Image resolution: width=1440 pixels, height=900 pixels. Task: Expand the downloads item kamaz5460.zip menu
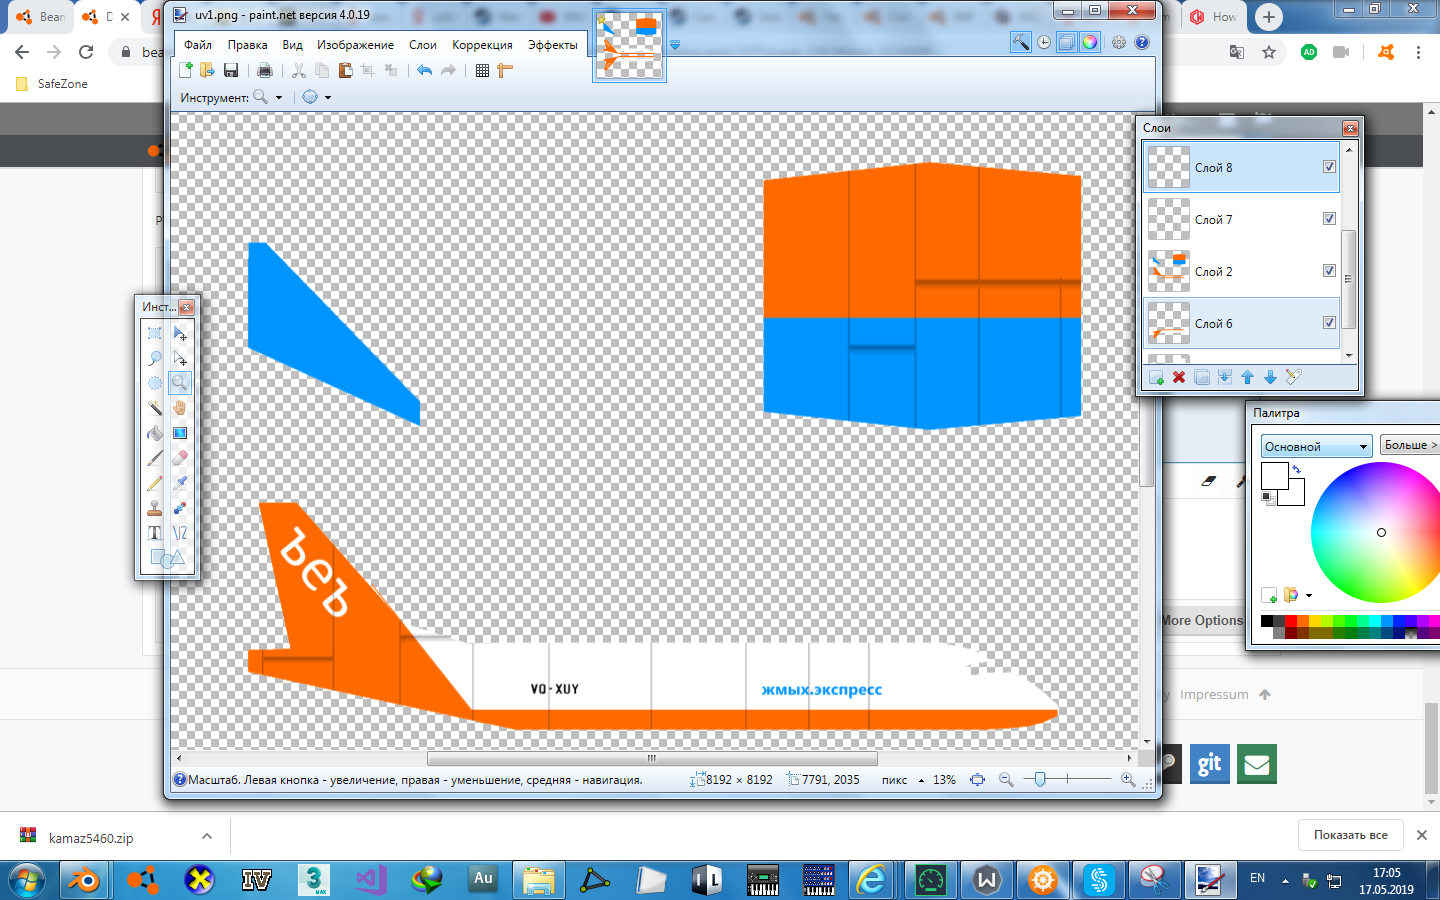tap(207, 836)
